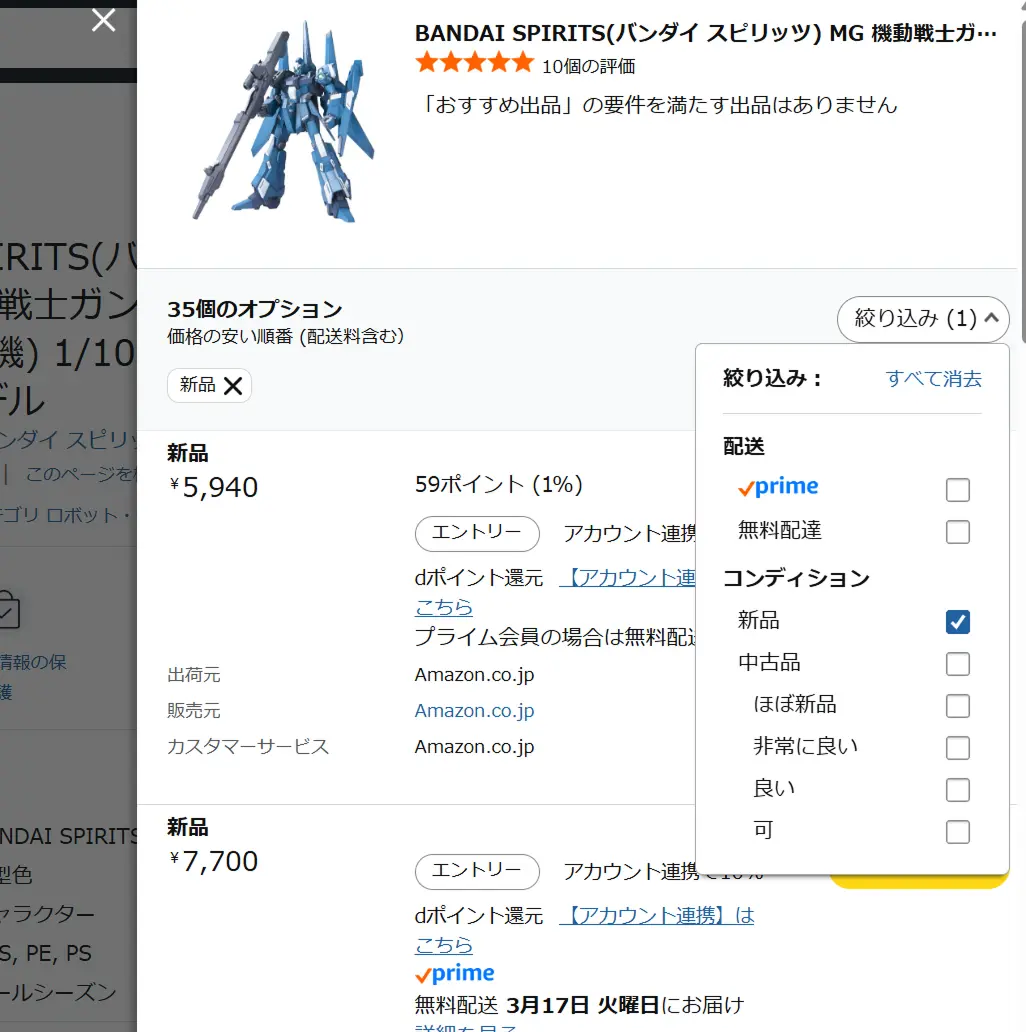Uncheck the 新品 condition filter

coord(957,621)
